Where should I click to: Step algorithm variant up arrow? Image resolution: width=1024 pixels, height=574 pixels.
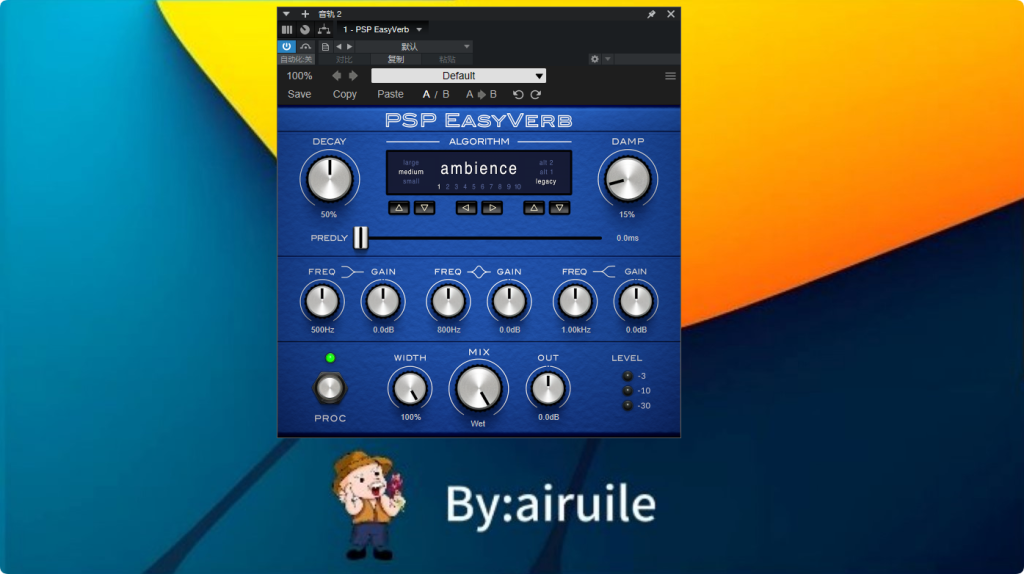(x=534, y=208)
